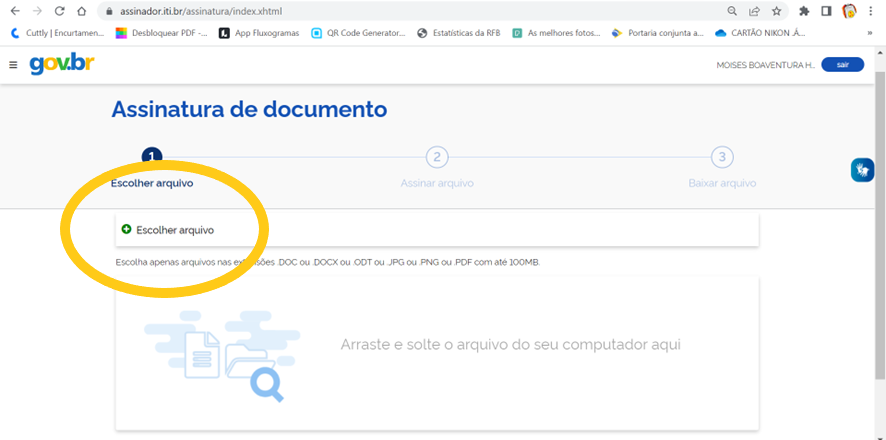Viewport: 886px width, 440px height.
Task: Select step 2 Assinar arquivo
Action: [x=437, y=157]
